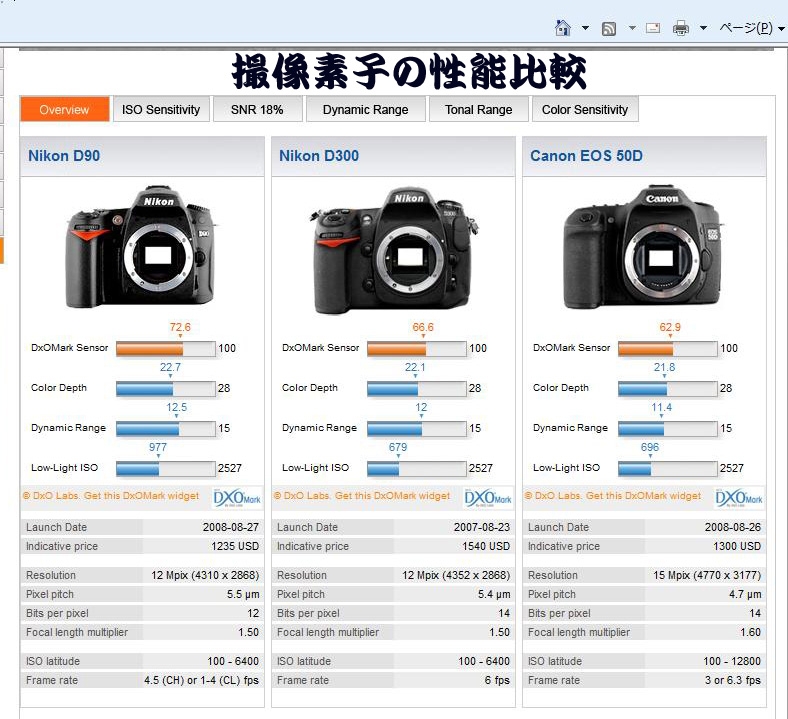The image size is (788, 719).
Task: Open the Home button dropdown arrow
Action: pos(585,28)
